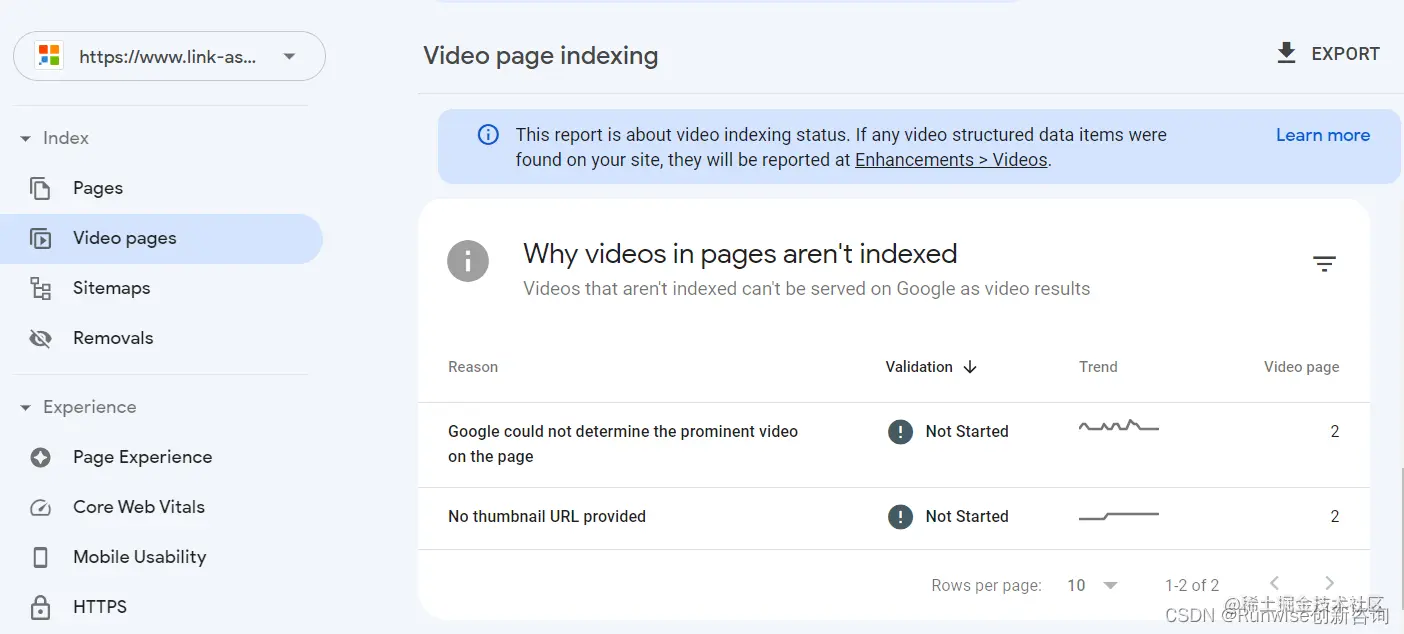Screen dimensions: 1404x634
Task: Click the Mobile Usability phone icon
Action: point(40,557)
